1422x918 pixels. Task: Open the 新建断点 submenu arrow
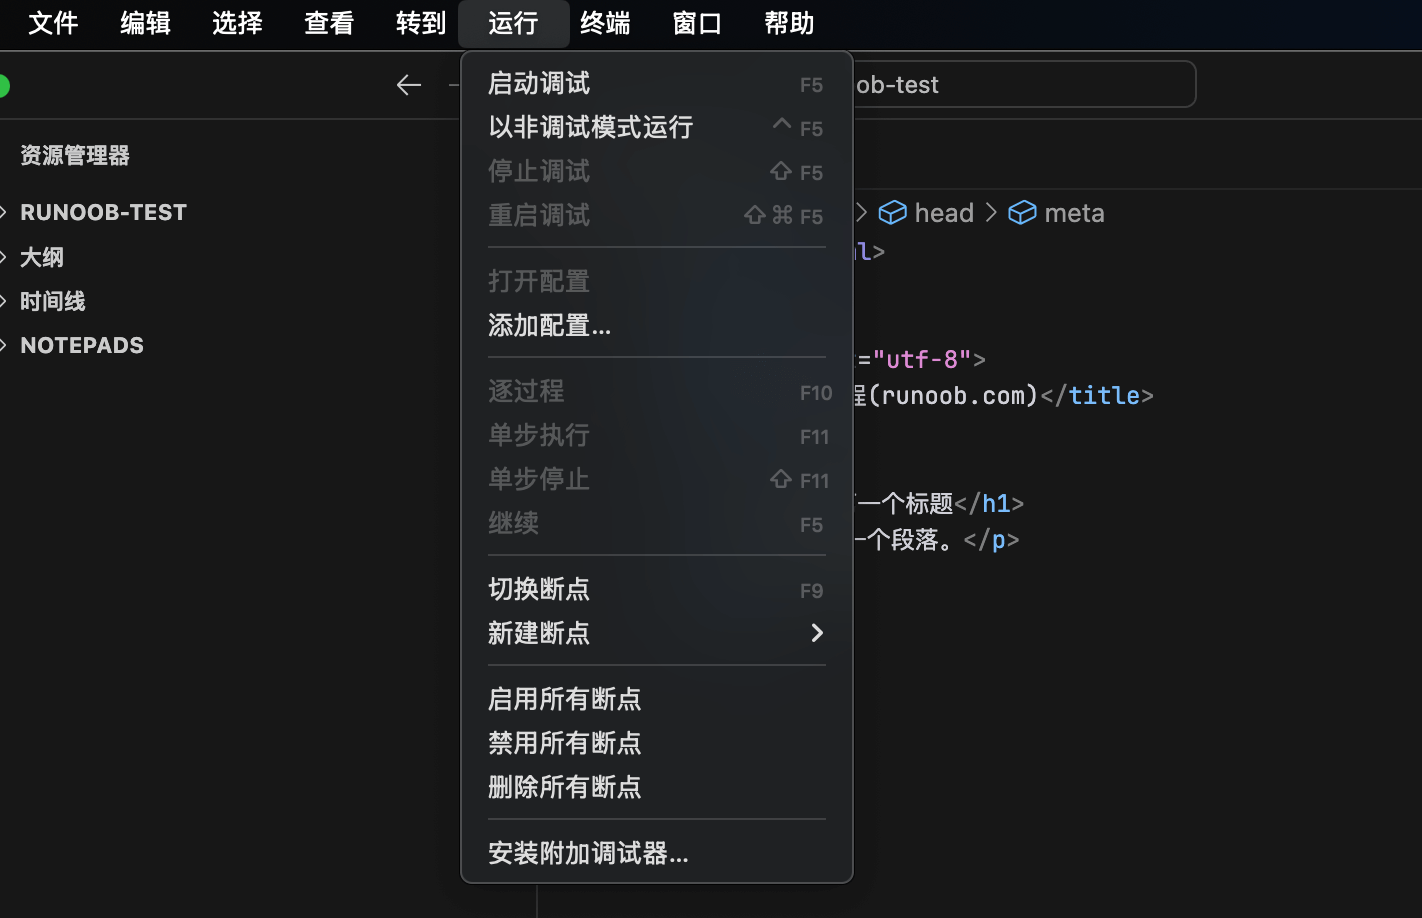817,633
